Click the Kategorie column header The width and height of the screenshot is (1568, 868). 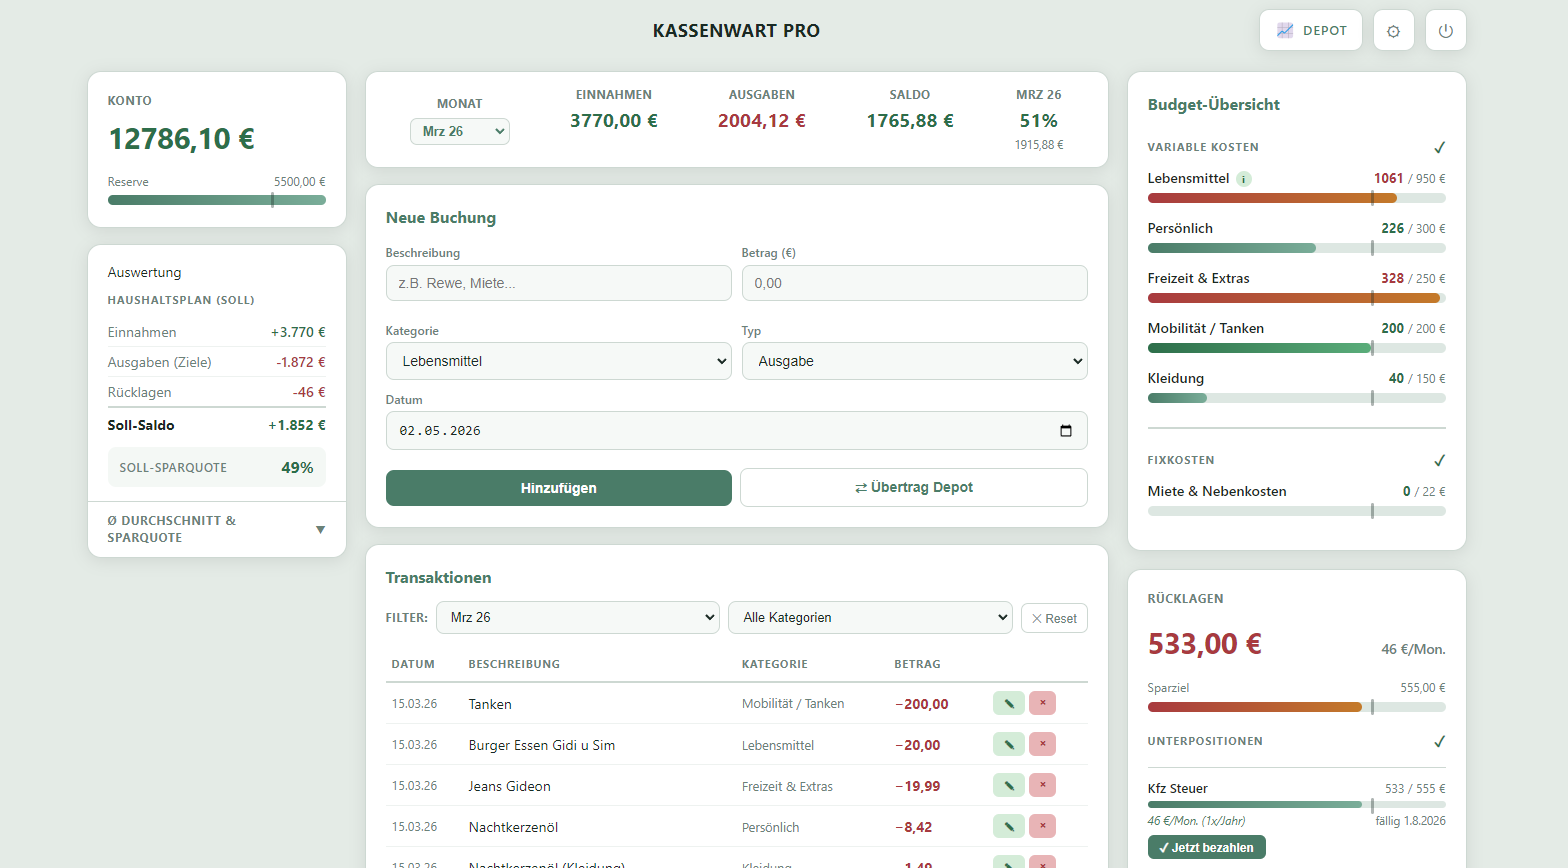775,664
